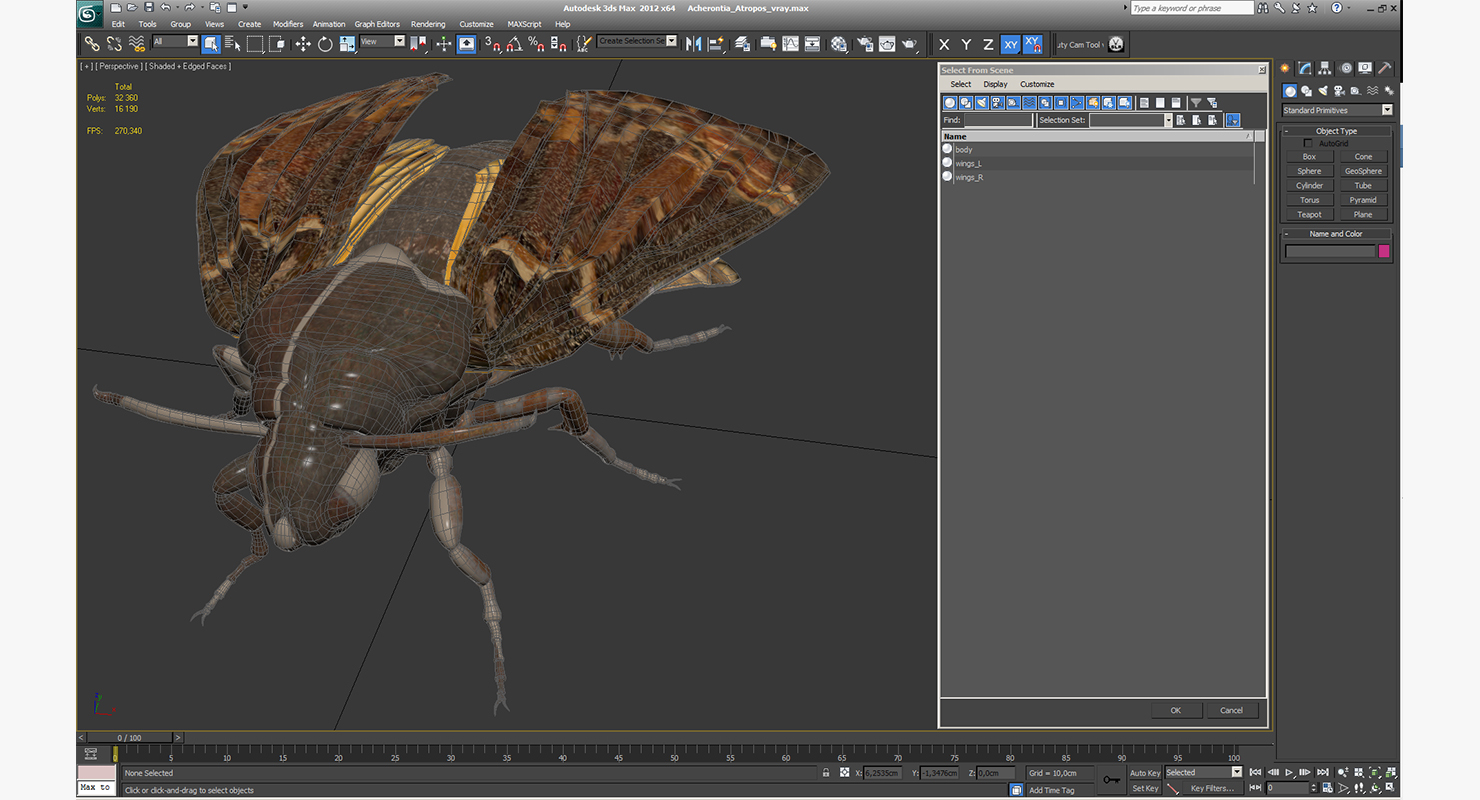Click the Render Production teapot icon
This screenshot has width=1480, height=800.
pos(909,44)
